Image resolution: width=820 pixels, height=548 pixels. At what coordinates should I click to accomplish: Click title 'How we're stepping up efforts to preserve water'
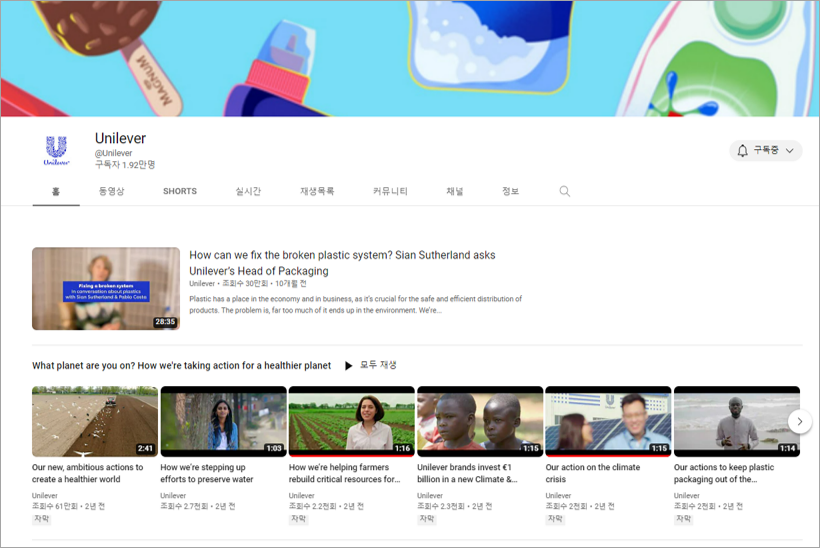point(207,473)
